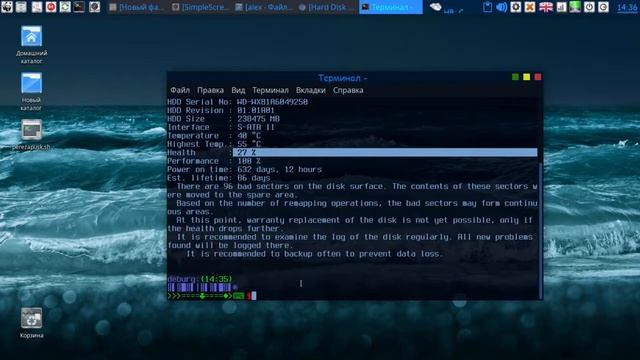Switch to the alex - Файл... taskbar window
Viewport: 640px width, 360px height.
tap(264, 7)
